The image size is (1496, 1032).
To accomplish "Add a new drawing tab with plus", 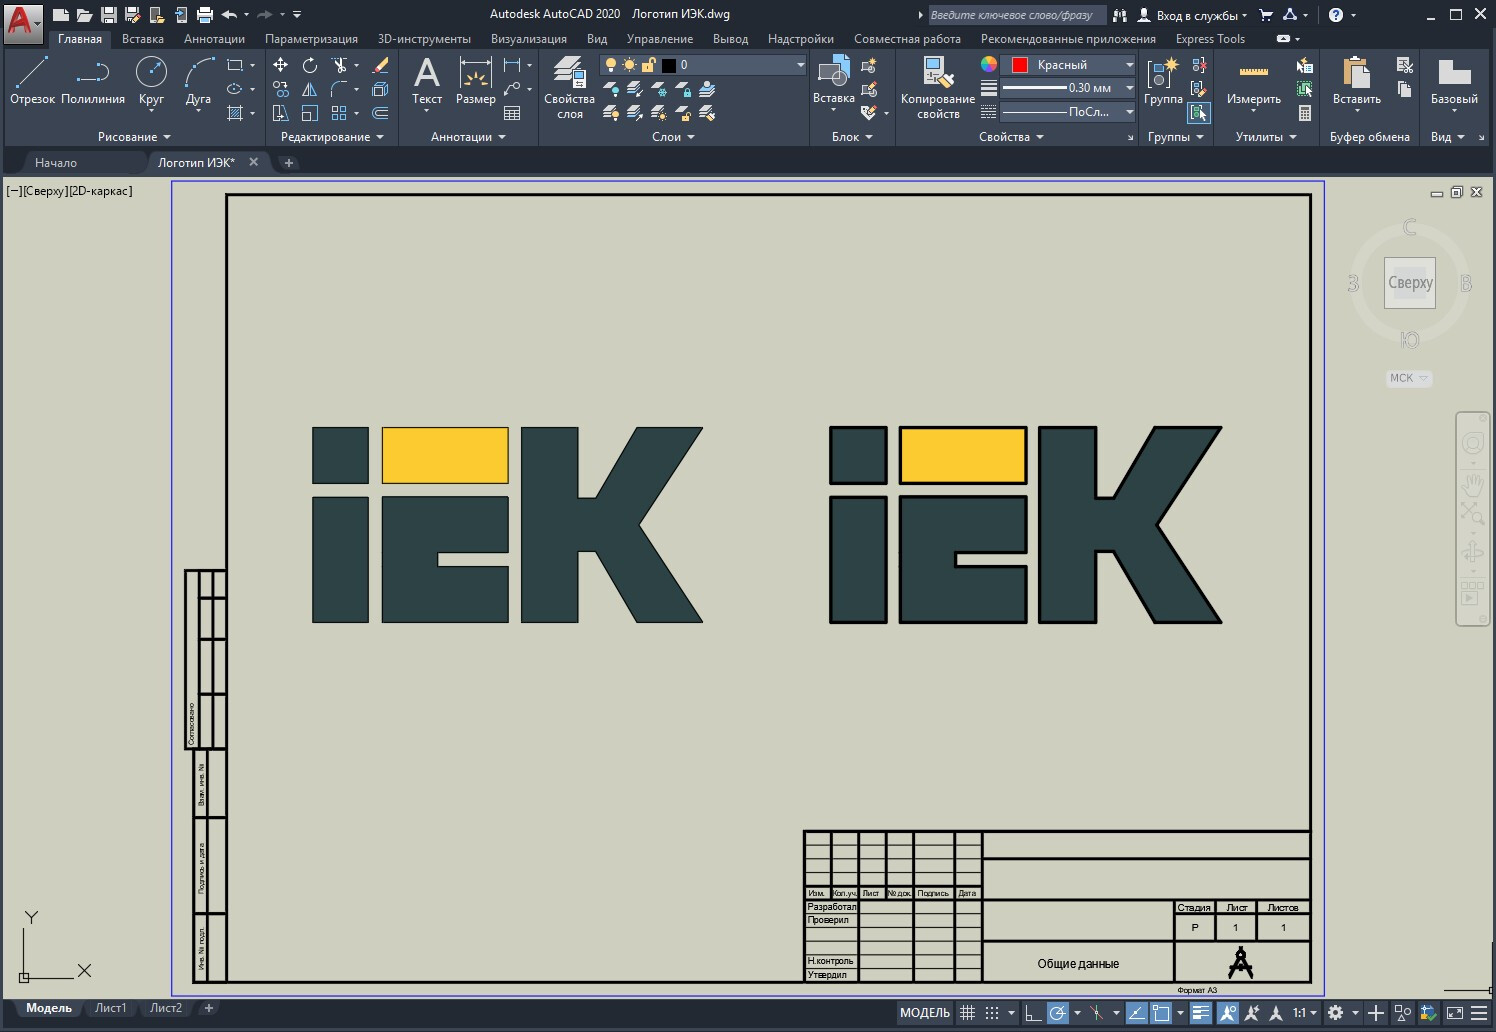I will click(x=288, y=163).
